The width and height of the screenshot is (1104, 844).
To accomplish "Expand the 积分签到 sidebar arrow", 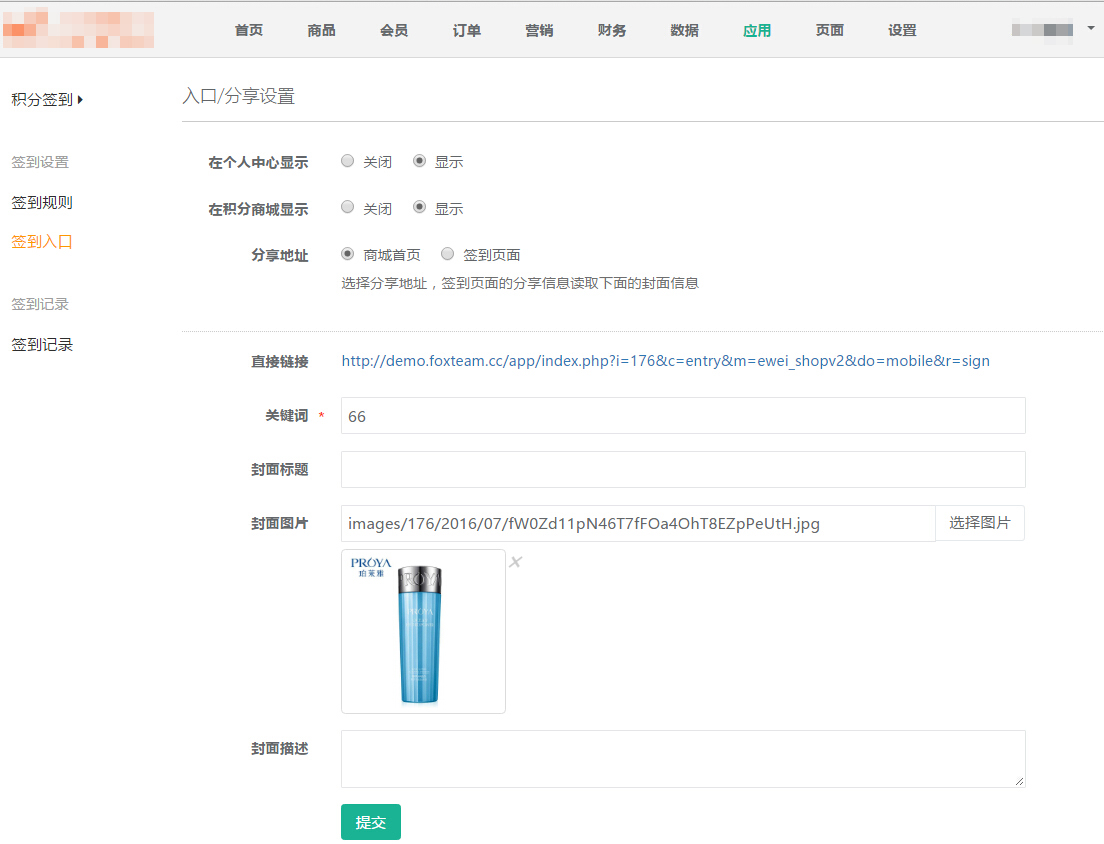I will 80,99.
